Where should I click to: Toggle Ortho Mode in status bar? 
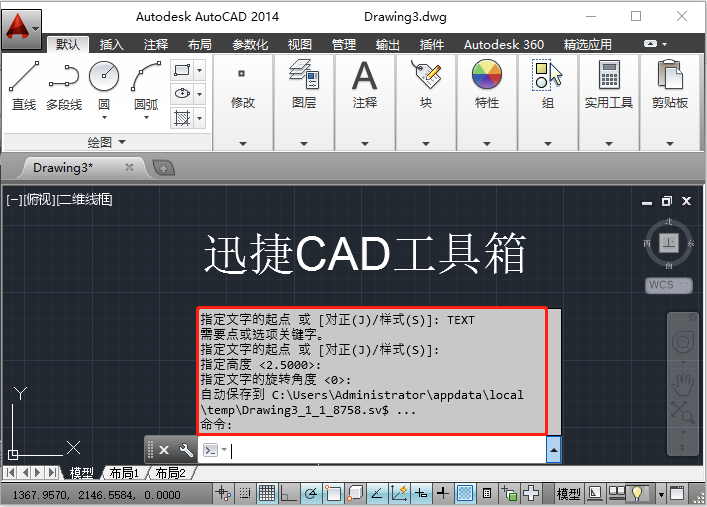tap(288, 494)
